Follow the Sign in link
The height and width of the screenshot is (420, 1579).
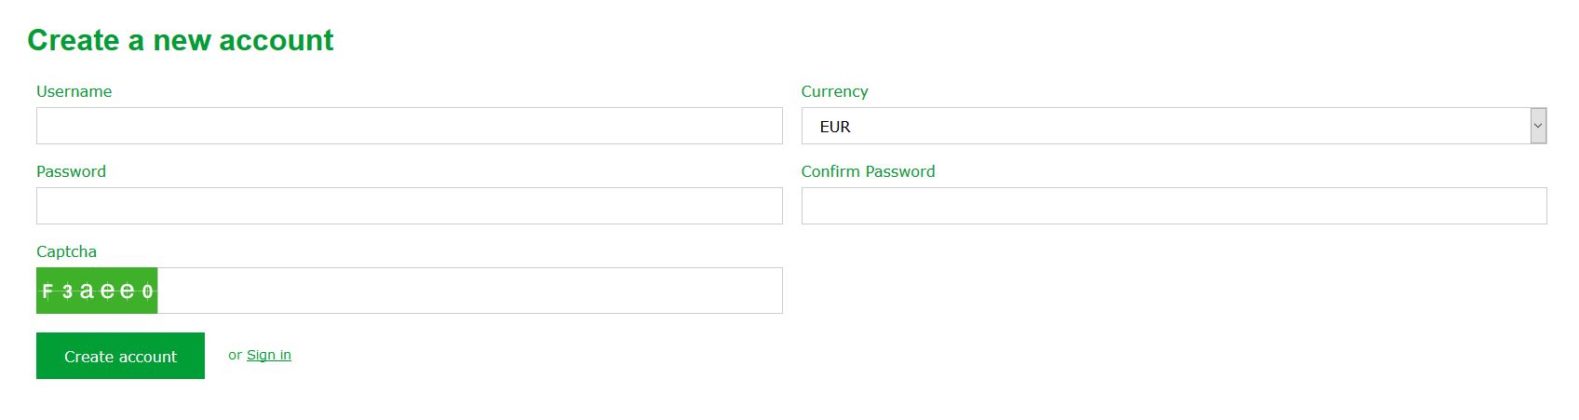click(x=269, y=355)
